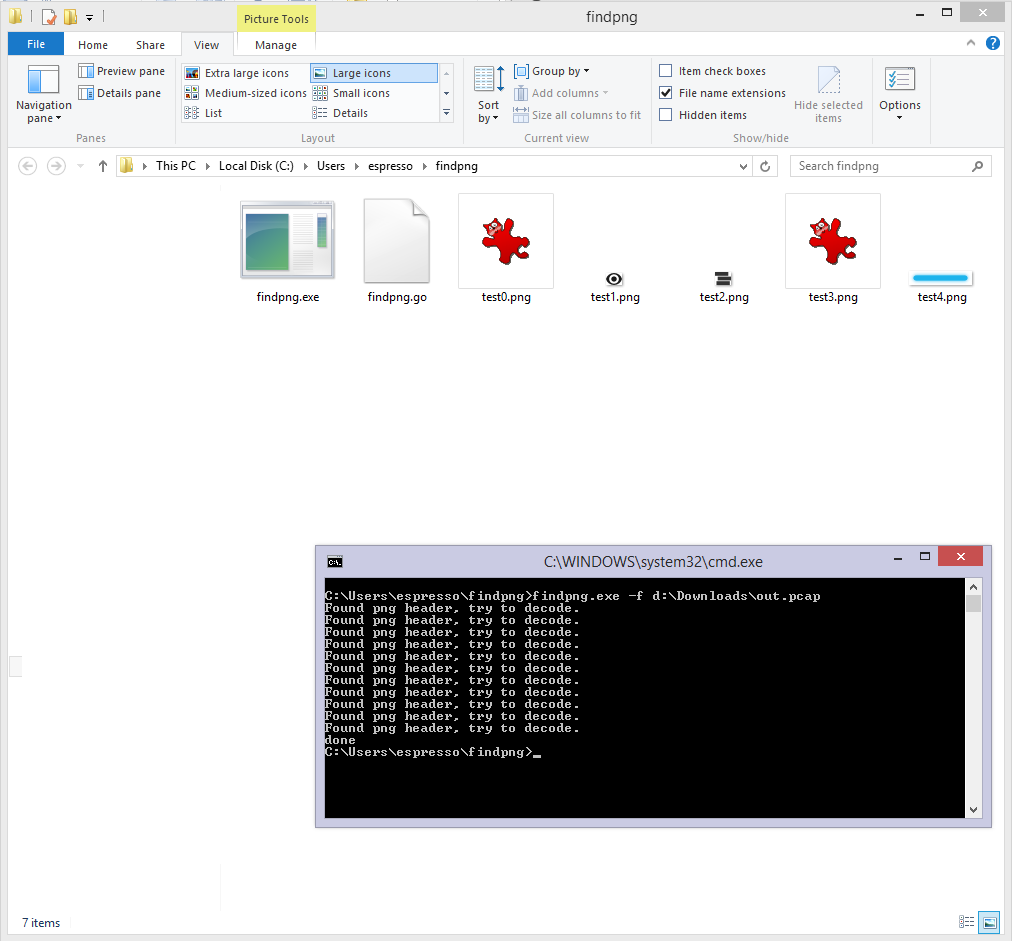Image resolution: width=1014 pixels, height=941 pixels.
Task: Click the Refresh button next to address bar
Action: (766, 166)
